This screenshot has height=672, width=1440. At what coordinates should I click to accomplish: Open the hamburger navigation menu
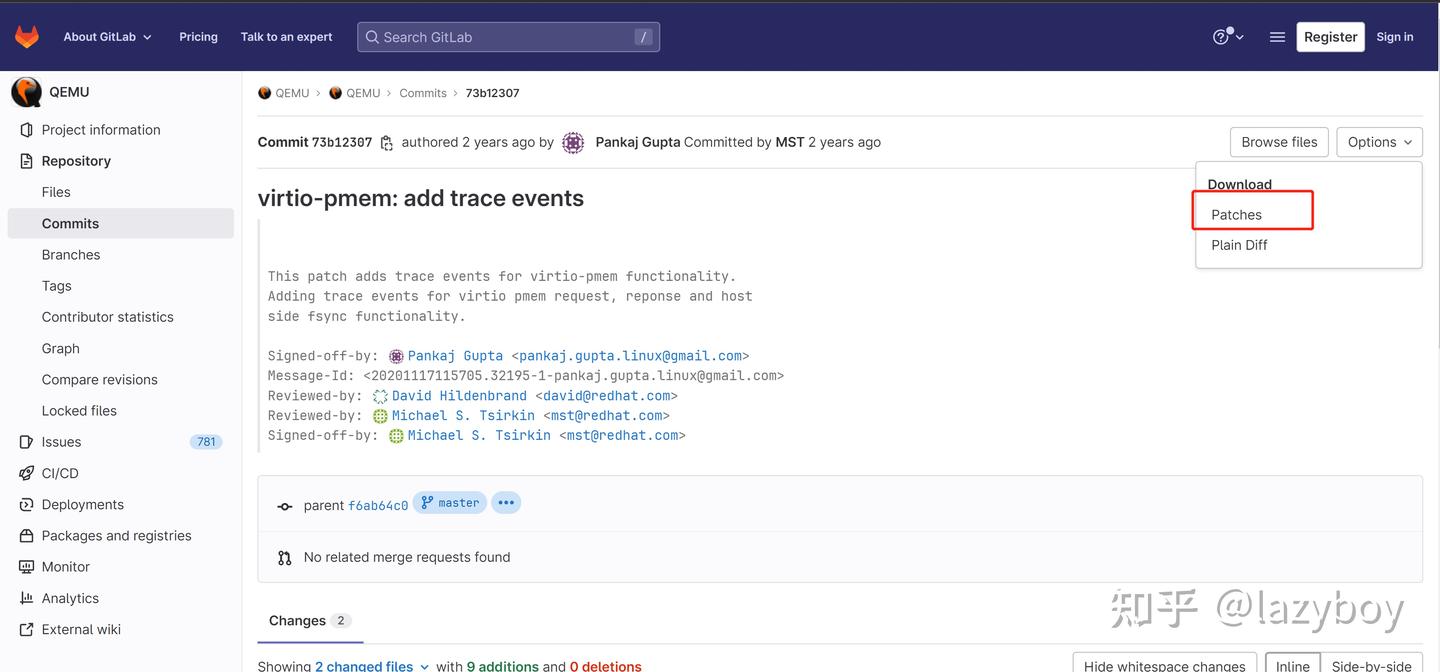pyautogui.click(x=1277, y=37)
